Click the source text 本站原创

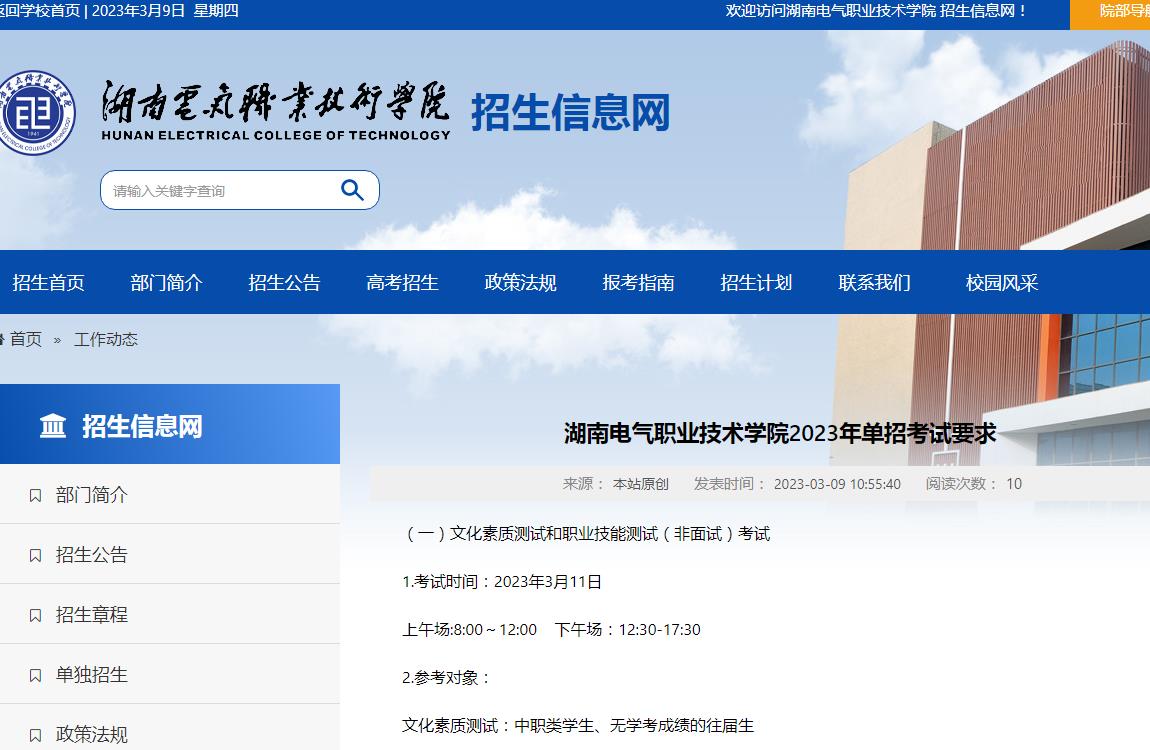coord(641,485)
